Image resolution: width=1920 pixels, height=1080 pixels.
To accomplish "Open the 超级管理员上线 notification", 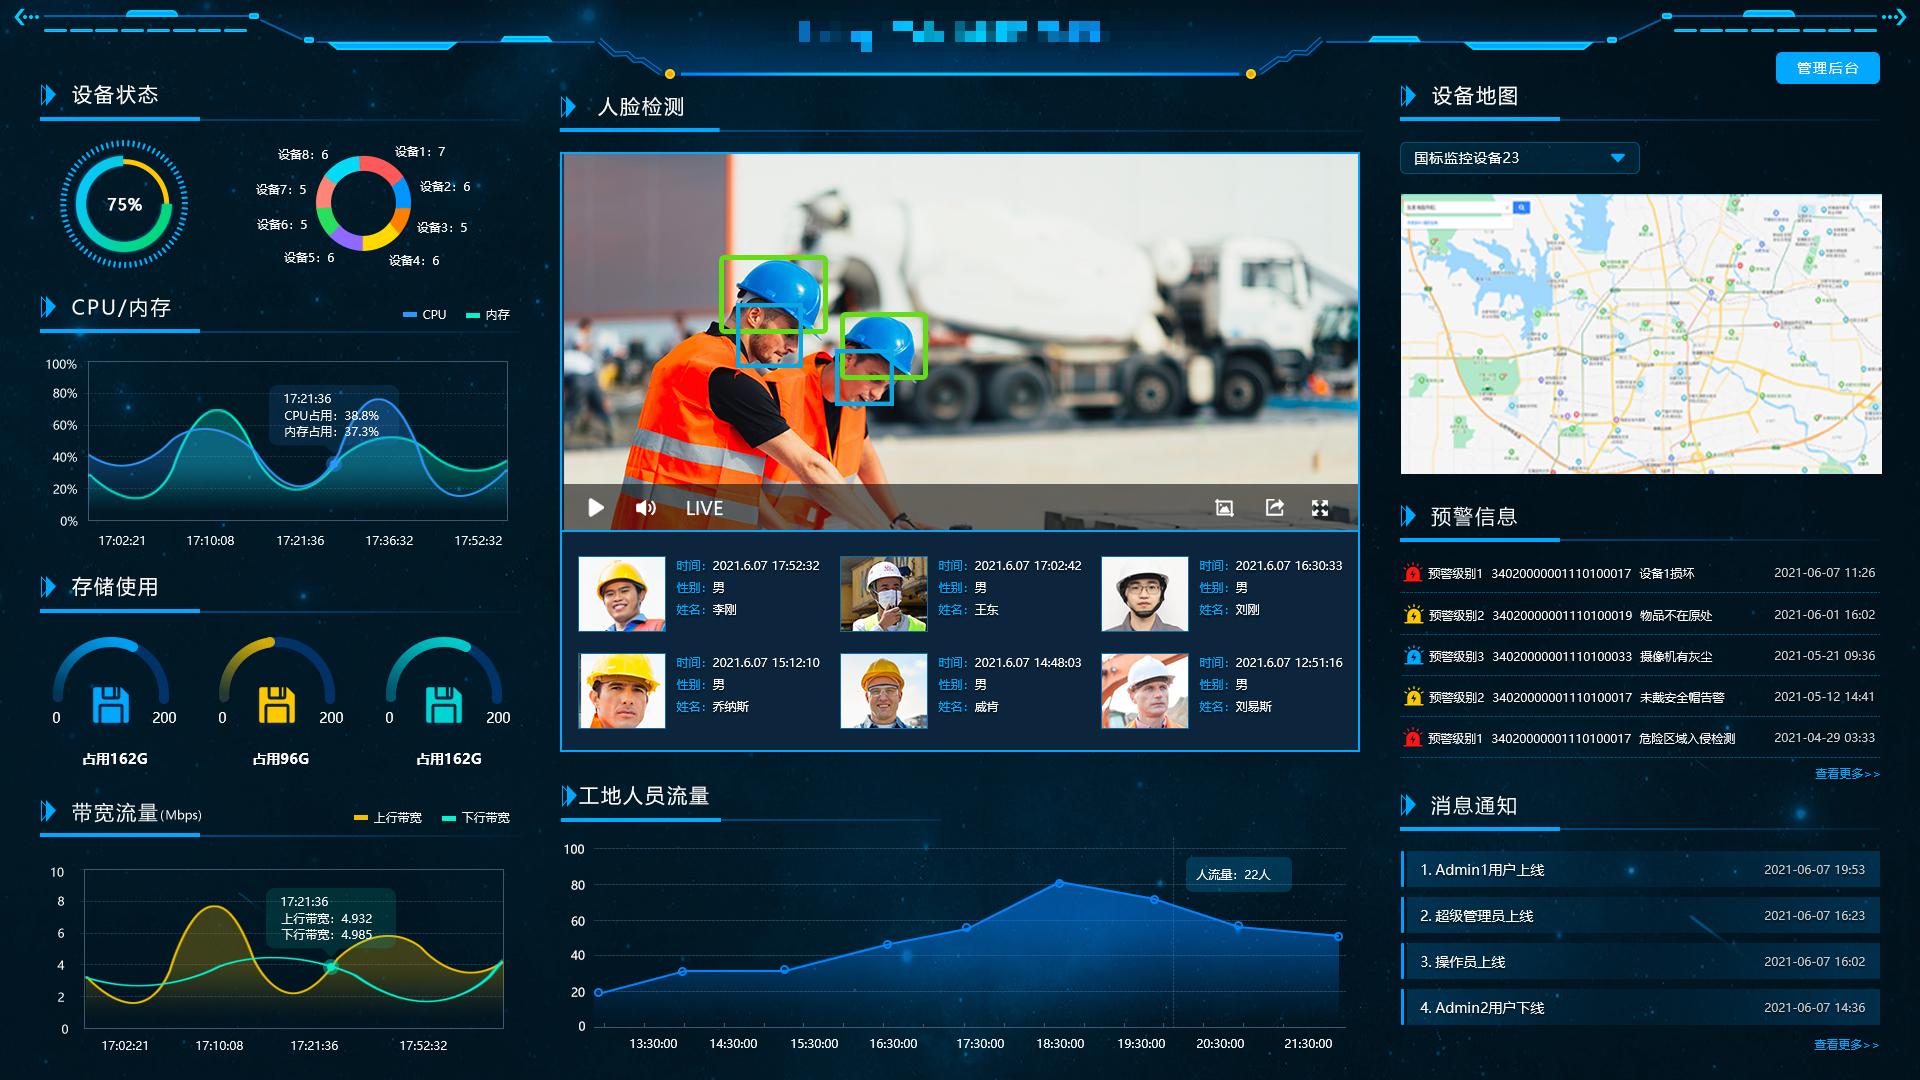I will pos(1640,915).
